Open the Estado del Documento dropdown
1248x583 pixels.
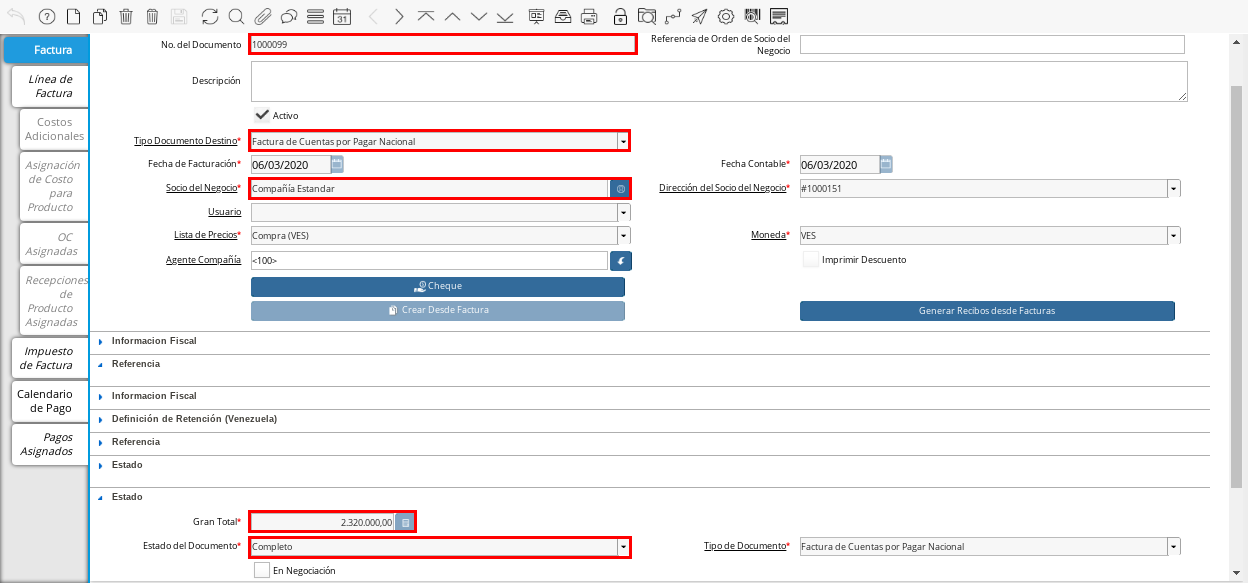point(623,547)
